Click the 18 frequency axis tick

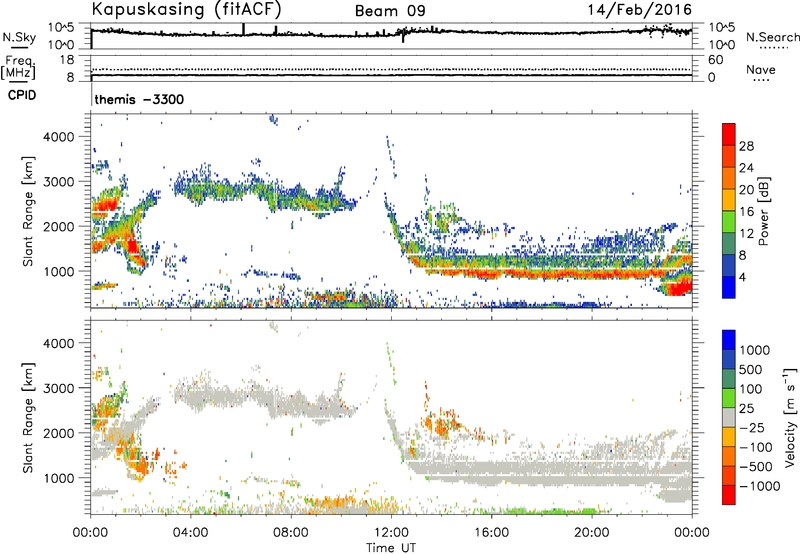click(67, 60)
